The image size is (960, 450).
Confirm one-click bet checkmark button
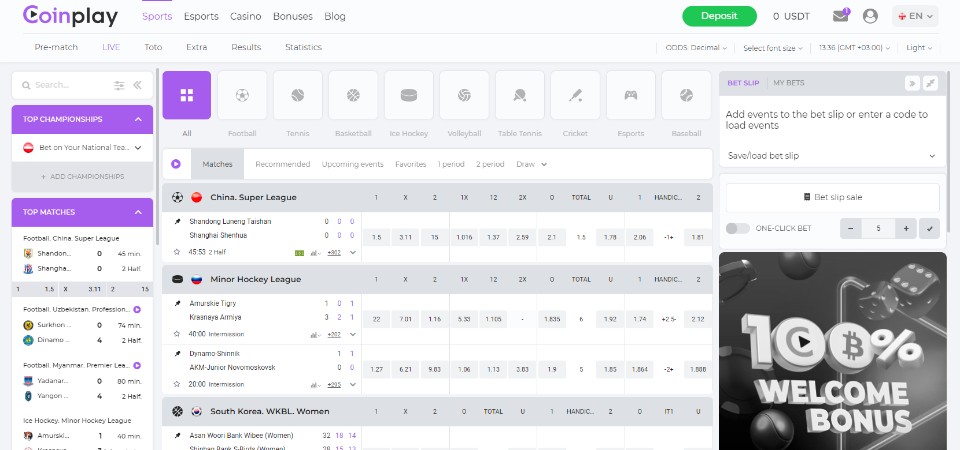(x=929, y=228)
